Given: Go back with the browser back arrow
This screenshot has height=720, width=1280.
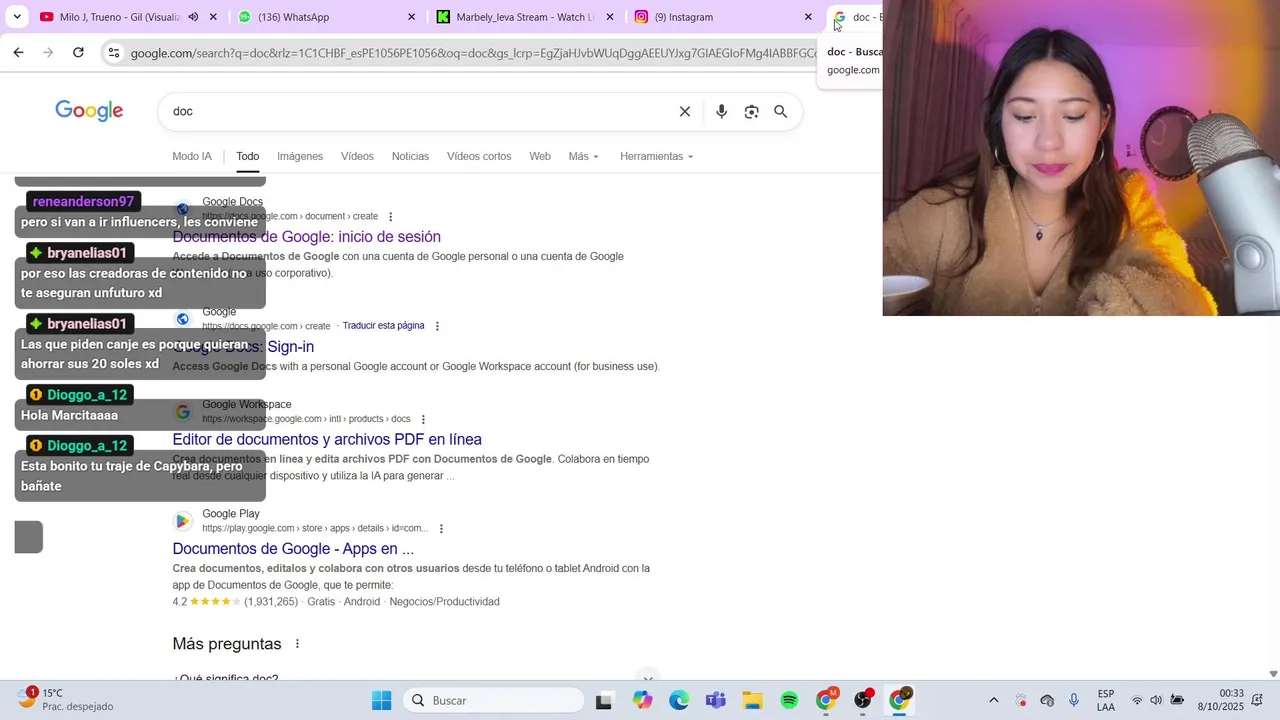Looking at the screenshot, I should (18, 53).
